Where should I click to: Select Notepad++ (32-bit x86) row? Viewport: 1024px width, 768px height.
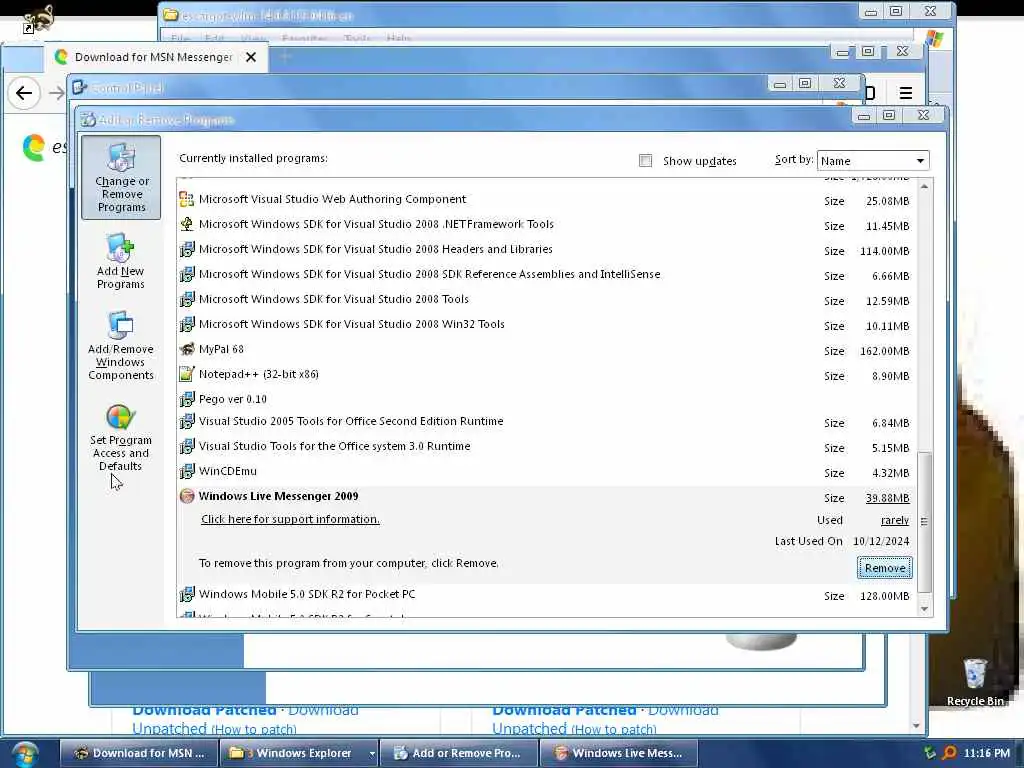(546, 374)
